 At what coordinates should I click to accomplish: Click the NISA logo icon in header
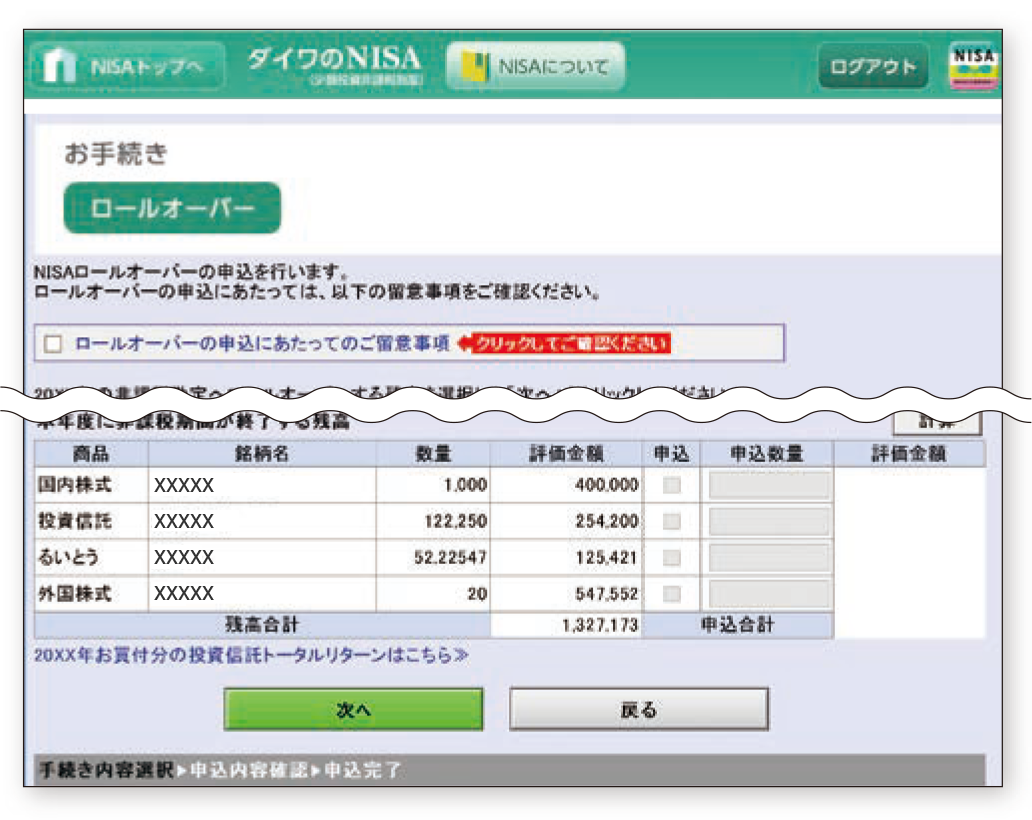(x=973, y=66)
